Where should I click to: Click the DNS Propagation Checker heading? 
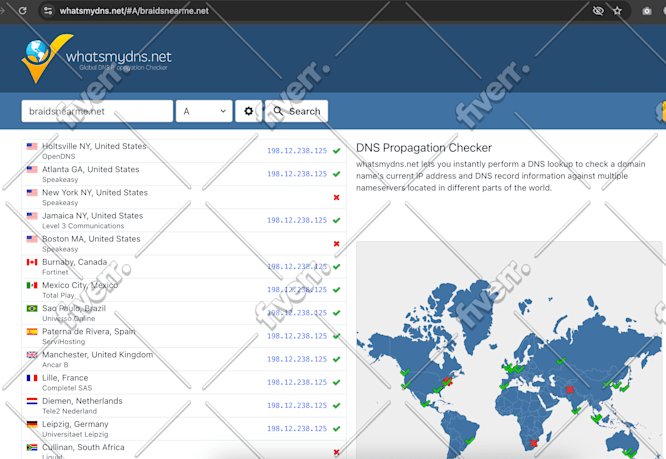(x=424, y=148)
